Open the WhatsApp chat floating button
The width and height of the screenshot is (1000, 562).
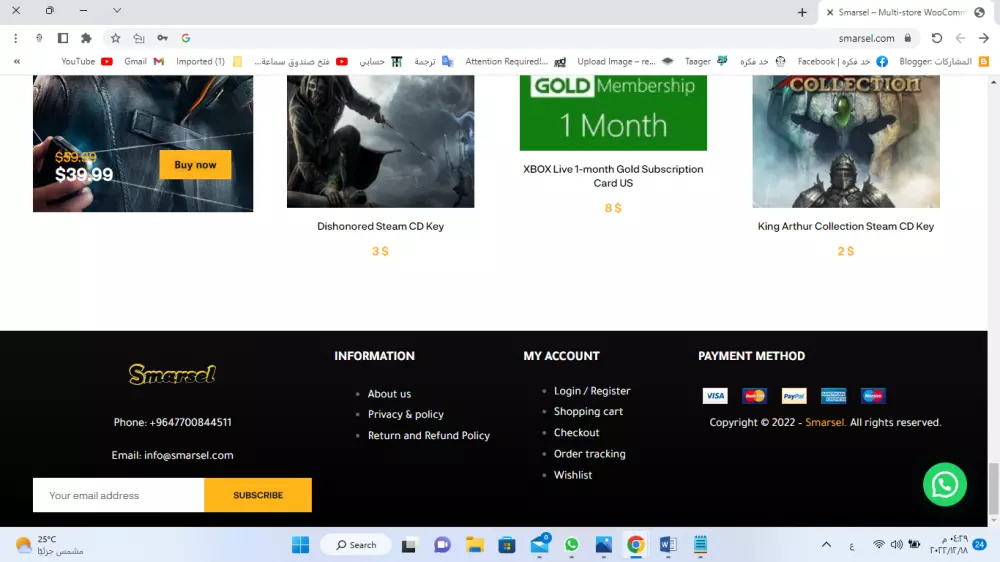(x=945, y=485)
